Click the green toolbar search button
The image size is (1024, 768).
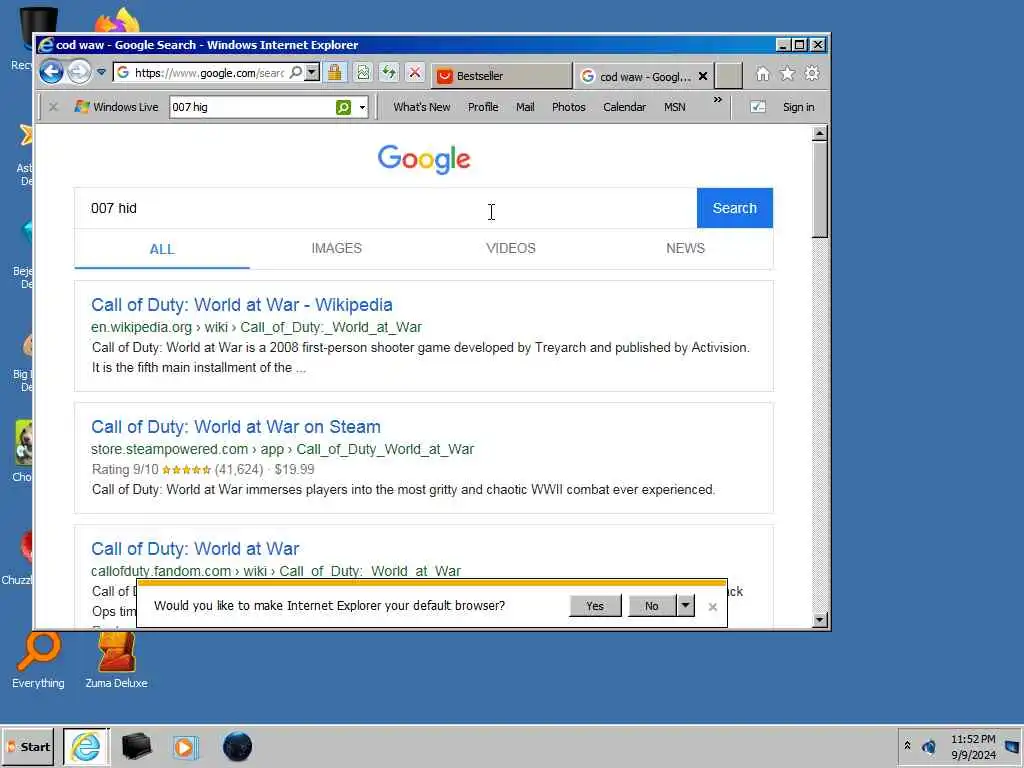click(344, 107)
